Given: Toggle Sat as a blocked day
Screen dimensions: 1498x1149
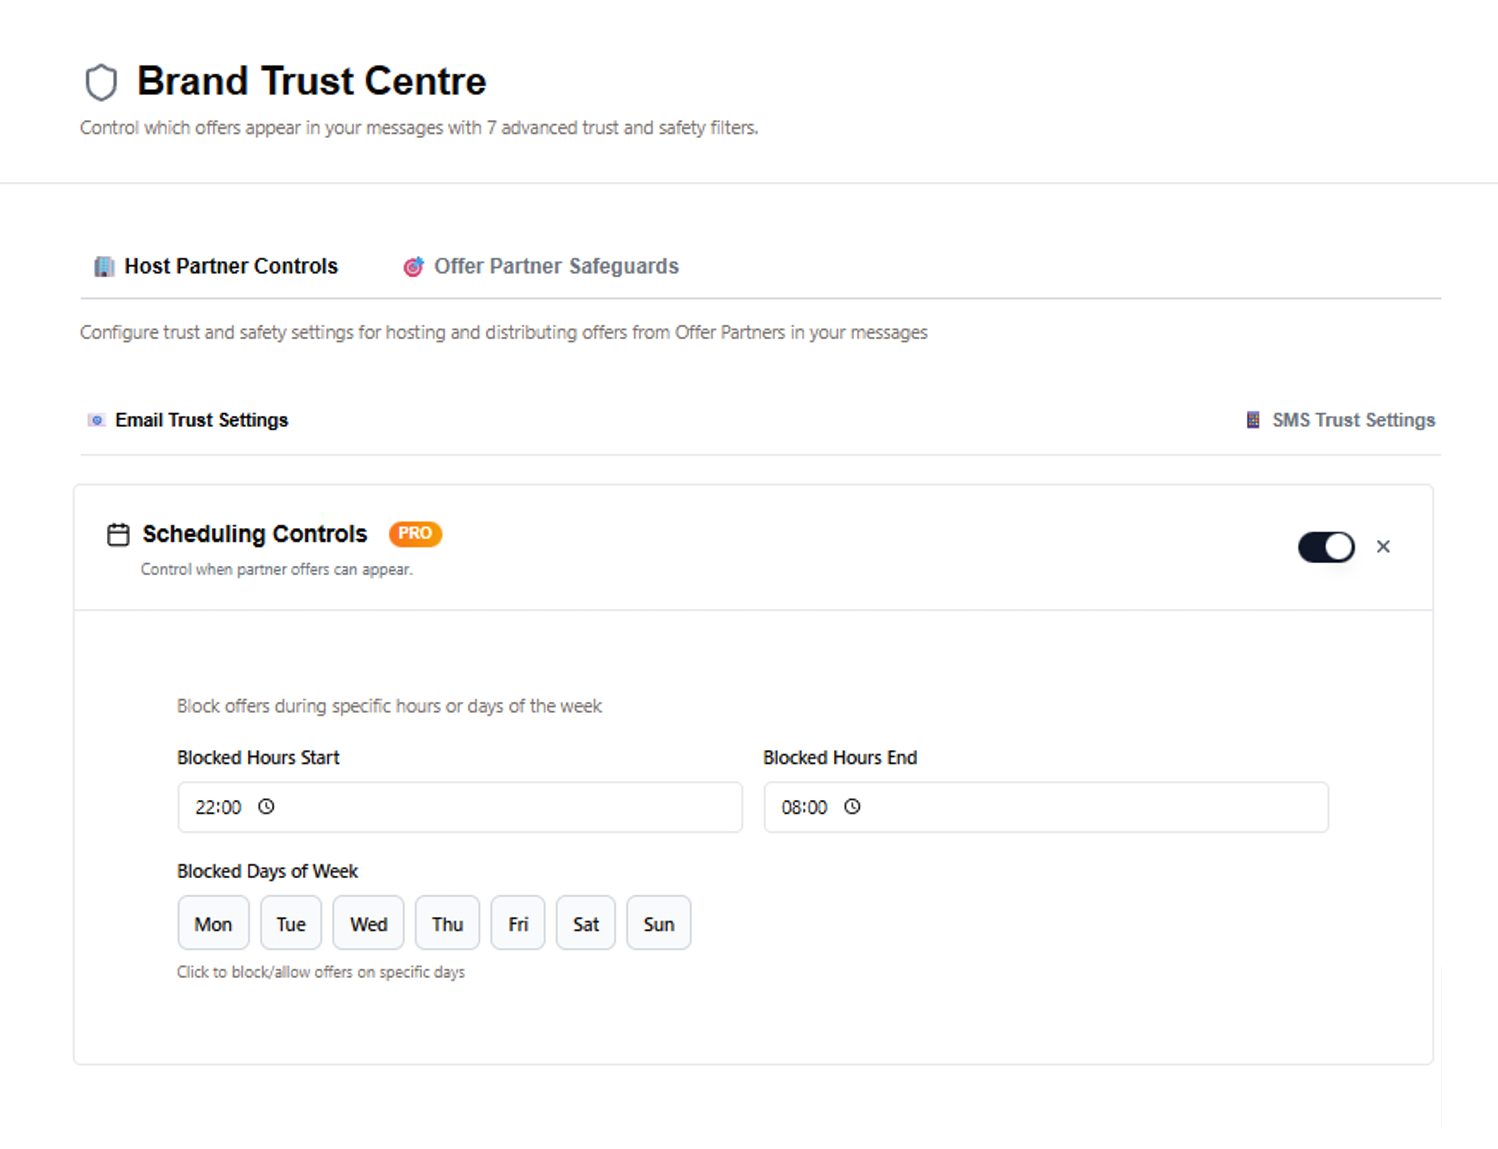Looking at the screenshot, I should [x=586, y=923].
